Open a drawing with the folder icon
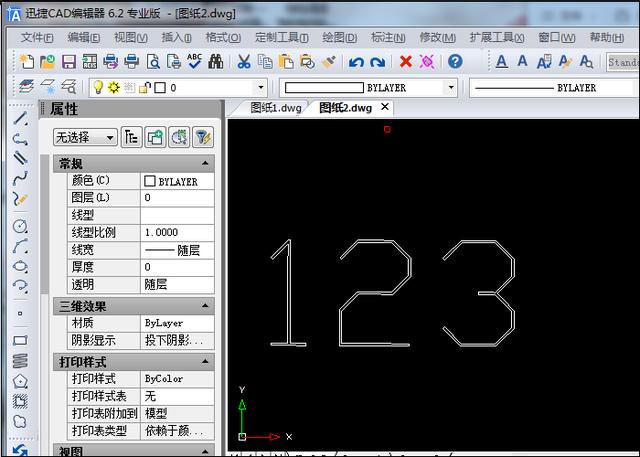Viewport: 640px width, 457px height. (48, 62)
